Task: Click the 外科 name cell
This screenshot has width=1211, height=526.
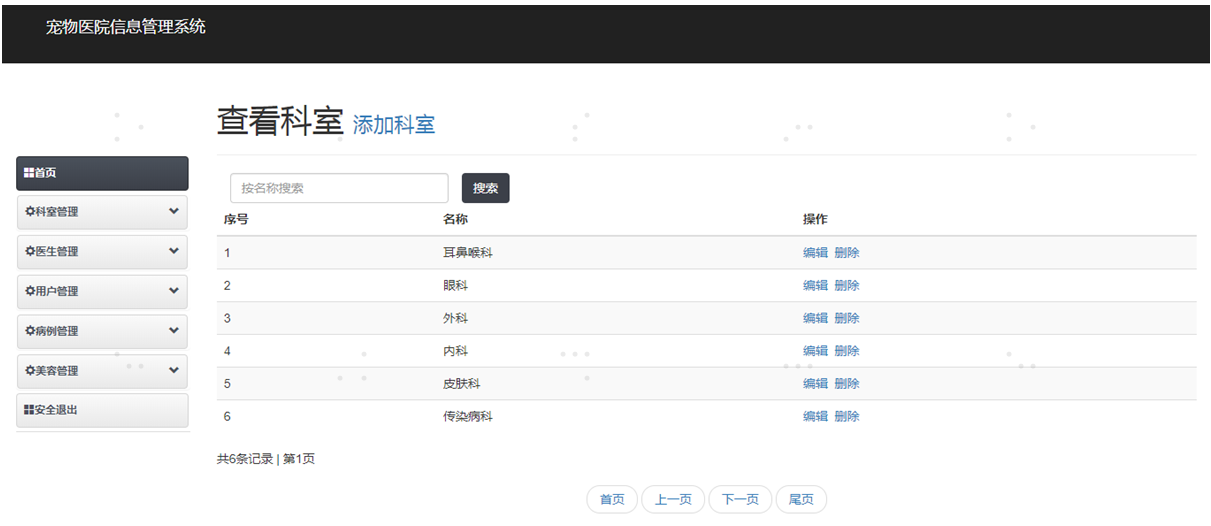Action: [x=455, y=318]
